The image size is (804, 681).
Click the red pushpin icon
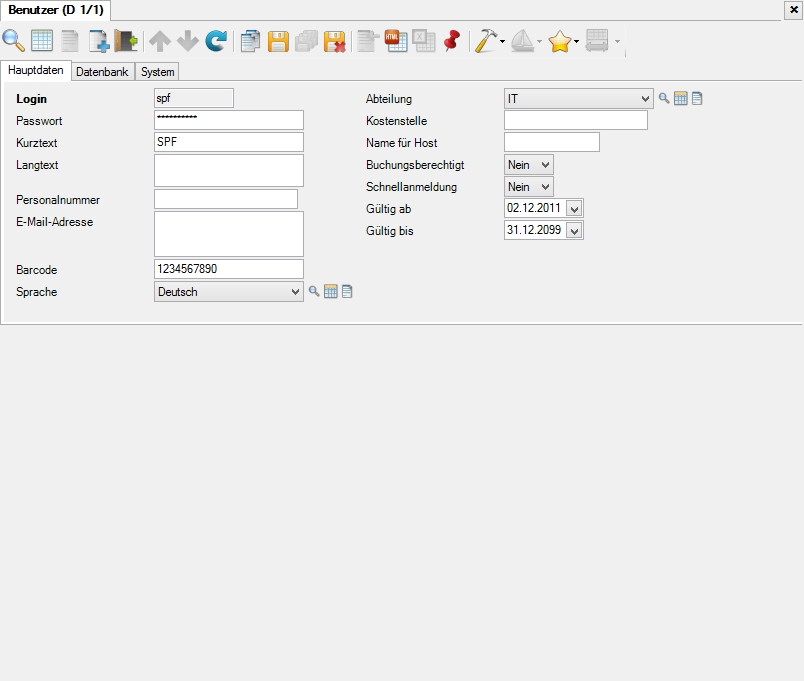point(451,41)
